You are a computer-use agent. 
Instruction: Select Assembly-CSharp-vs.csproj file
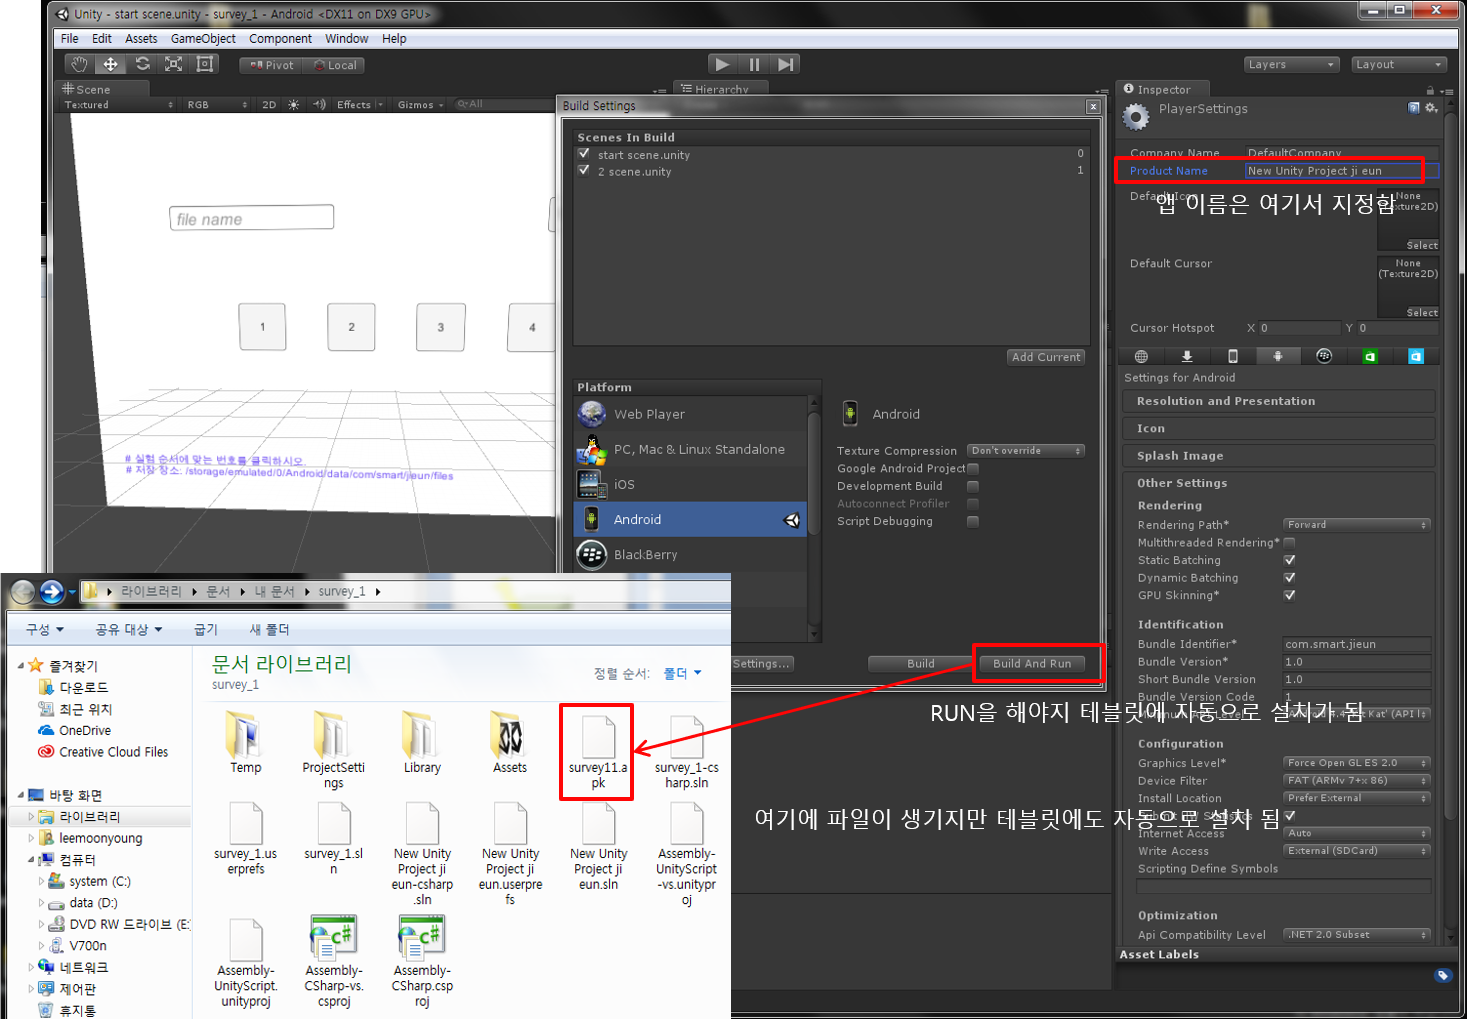pyautogui.click(x=334, y=962)
